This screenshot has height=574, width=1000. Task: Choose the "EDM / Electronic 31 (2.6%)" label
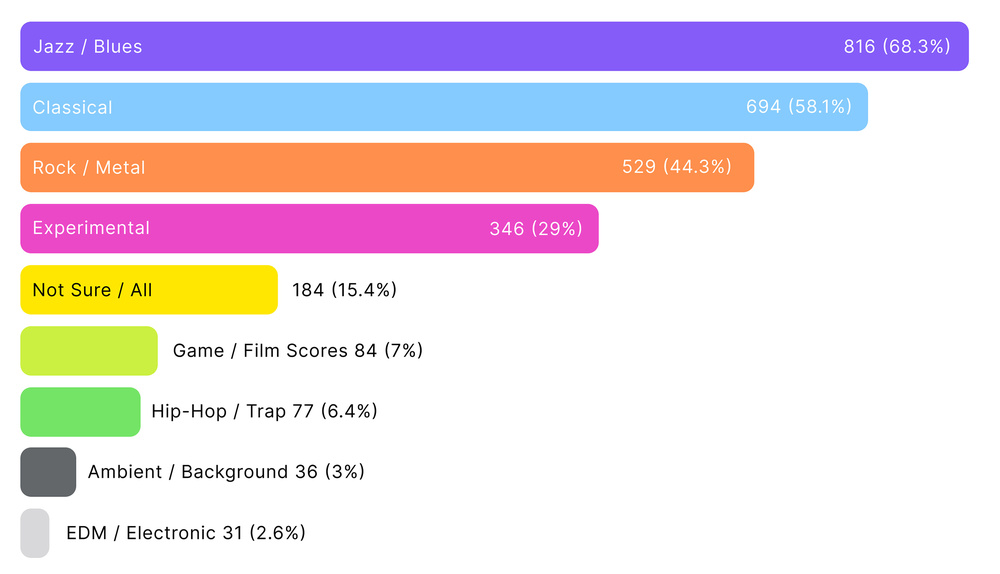click(186, 533)
